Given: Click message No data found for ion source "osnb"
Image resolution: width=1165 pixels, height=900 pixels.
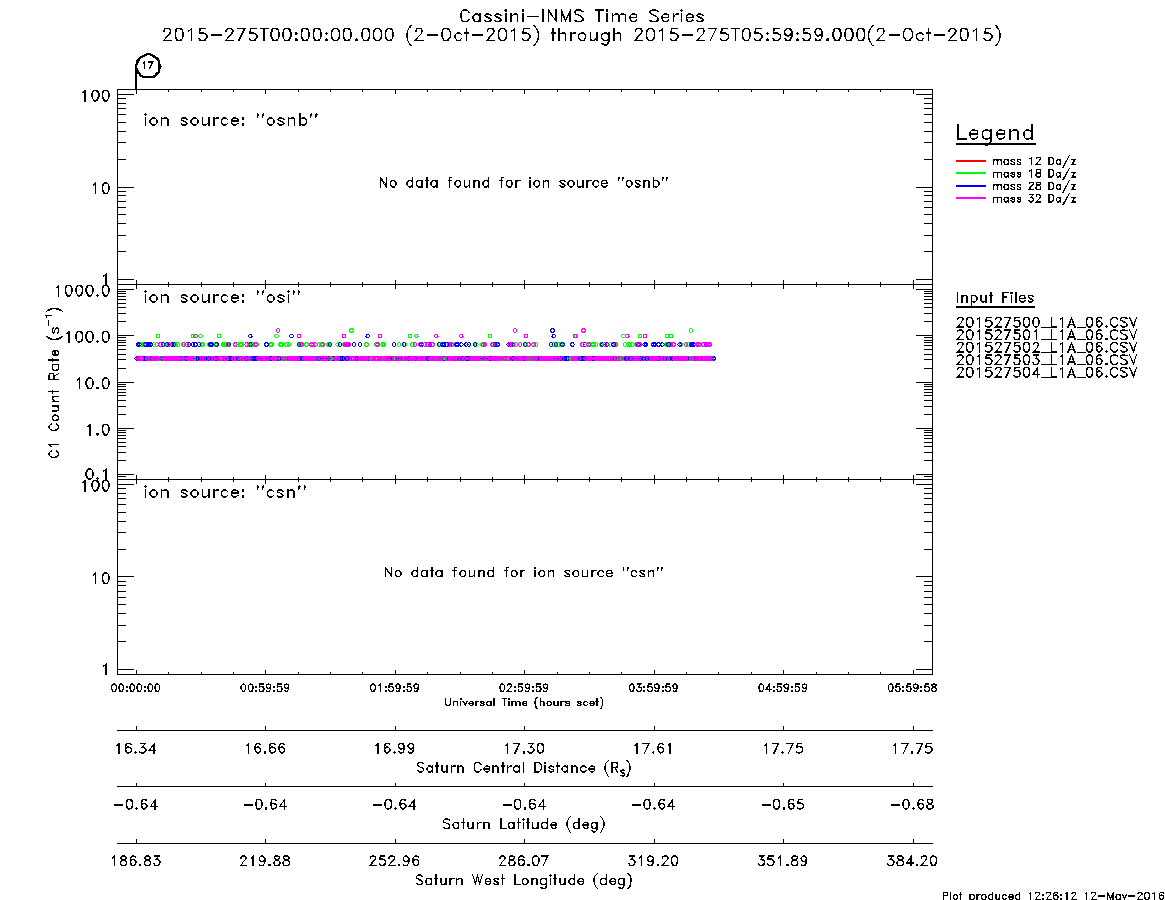Looking at the screenshot, I should [x=524, y=183].
